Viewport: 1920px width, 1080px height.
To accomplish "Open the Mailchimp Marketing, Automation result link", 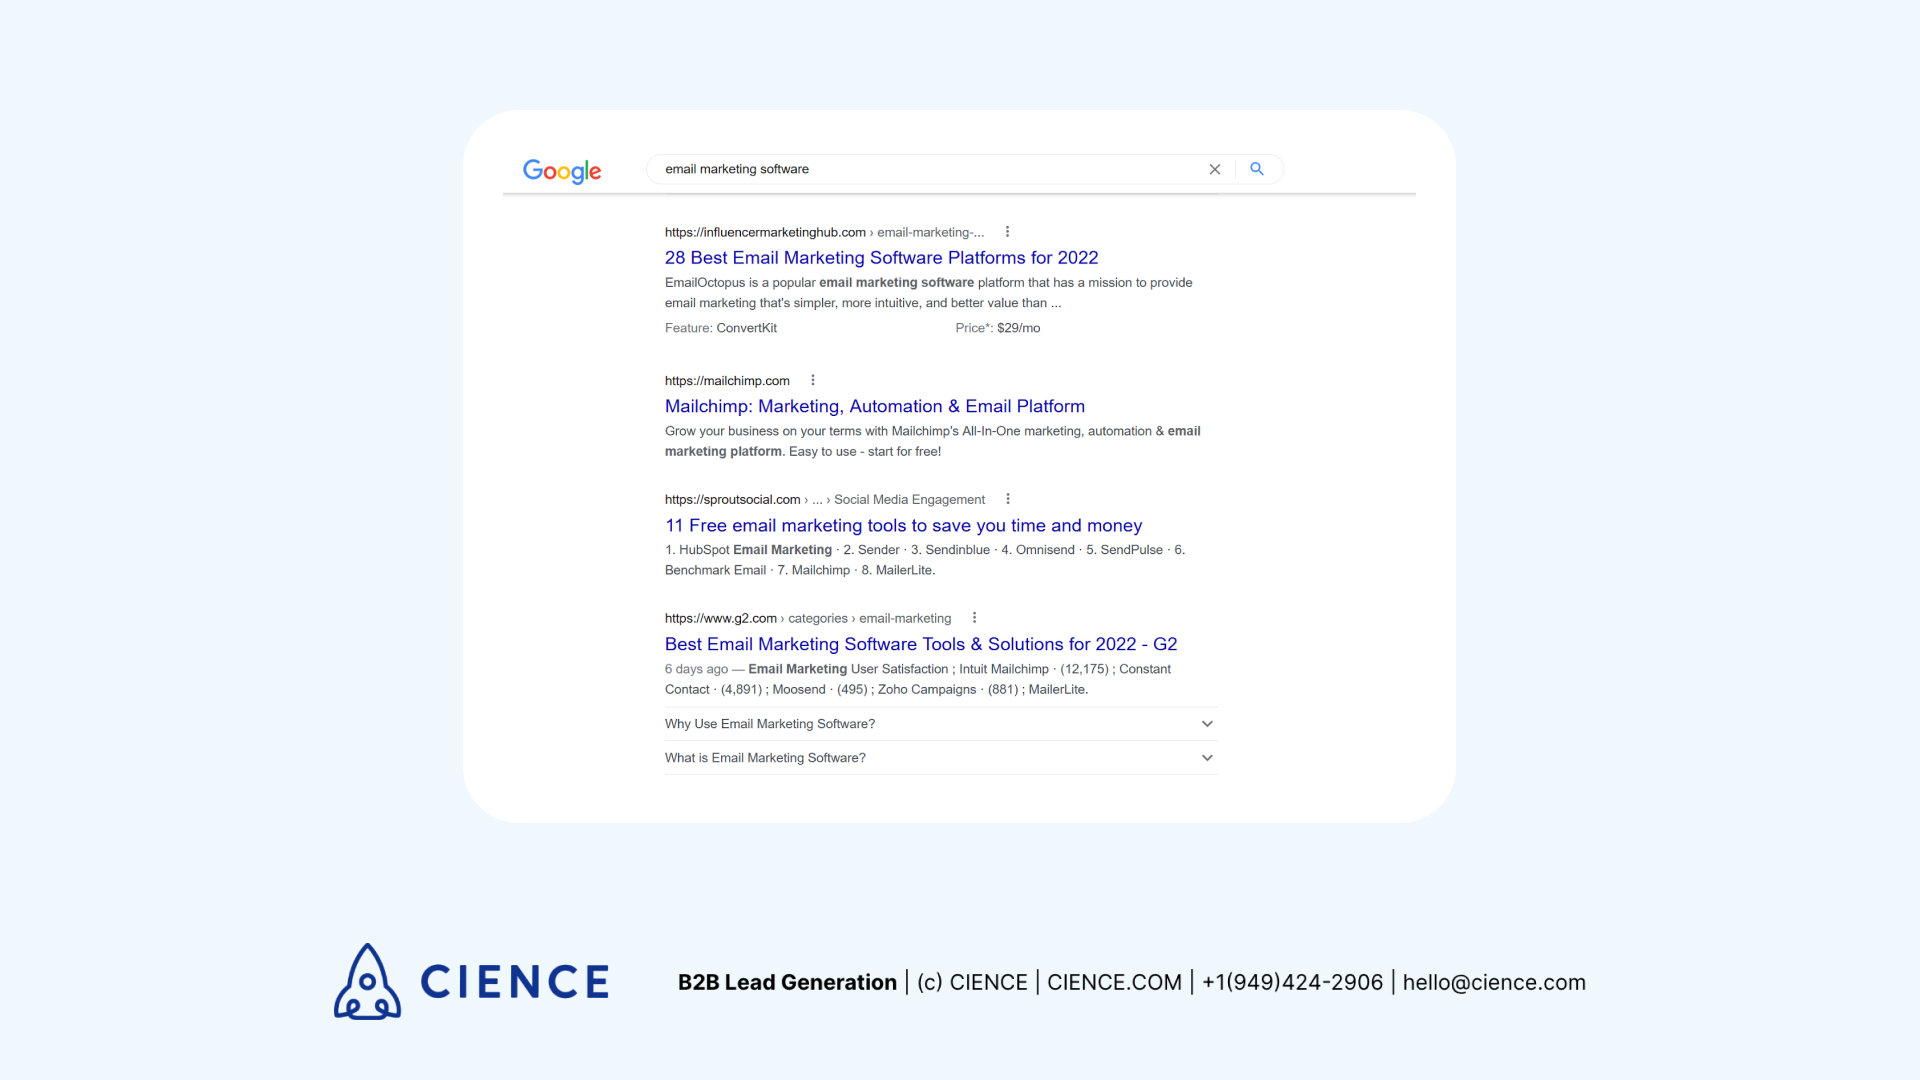I will tap(874, 406).
